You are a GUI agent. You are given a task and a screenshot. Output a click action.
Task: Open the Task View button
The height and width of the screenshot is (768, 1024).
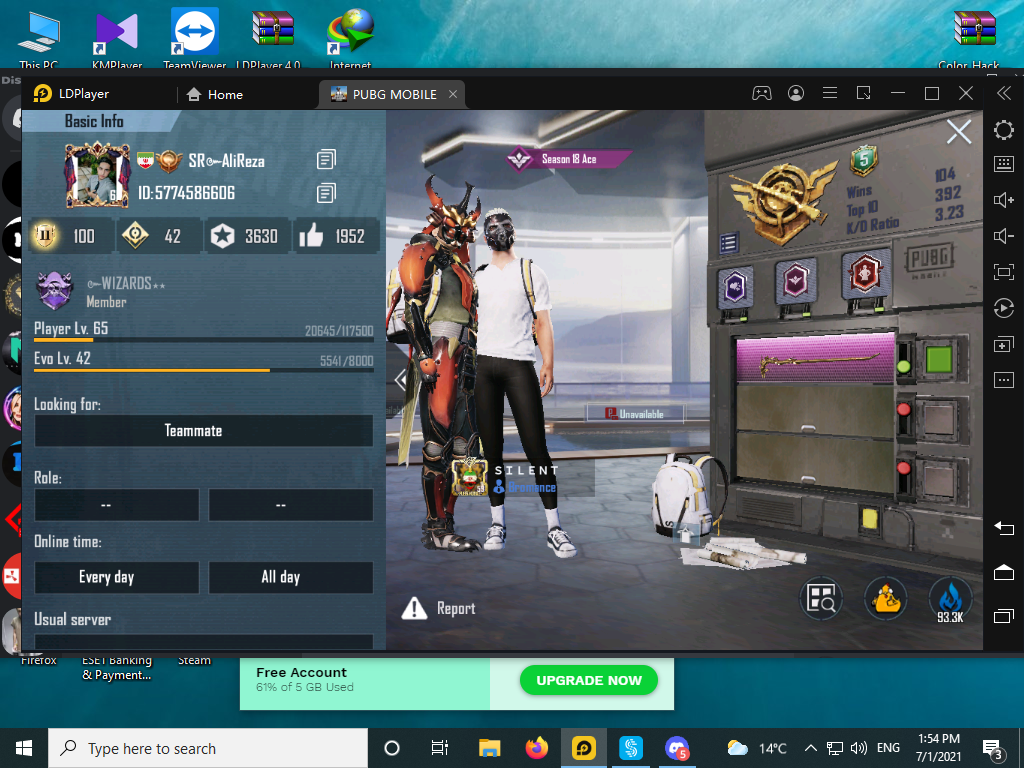440,748
